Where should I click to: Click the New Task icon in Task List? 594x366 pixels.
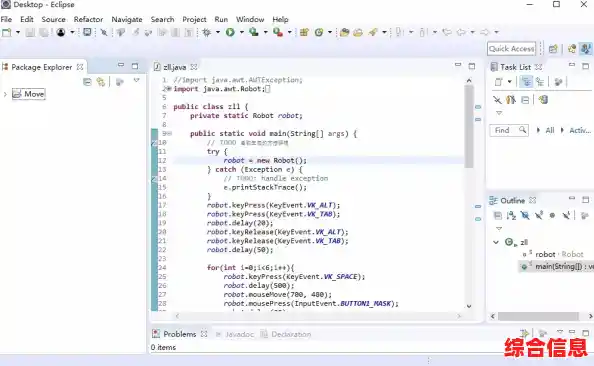499,81
